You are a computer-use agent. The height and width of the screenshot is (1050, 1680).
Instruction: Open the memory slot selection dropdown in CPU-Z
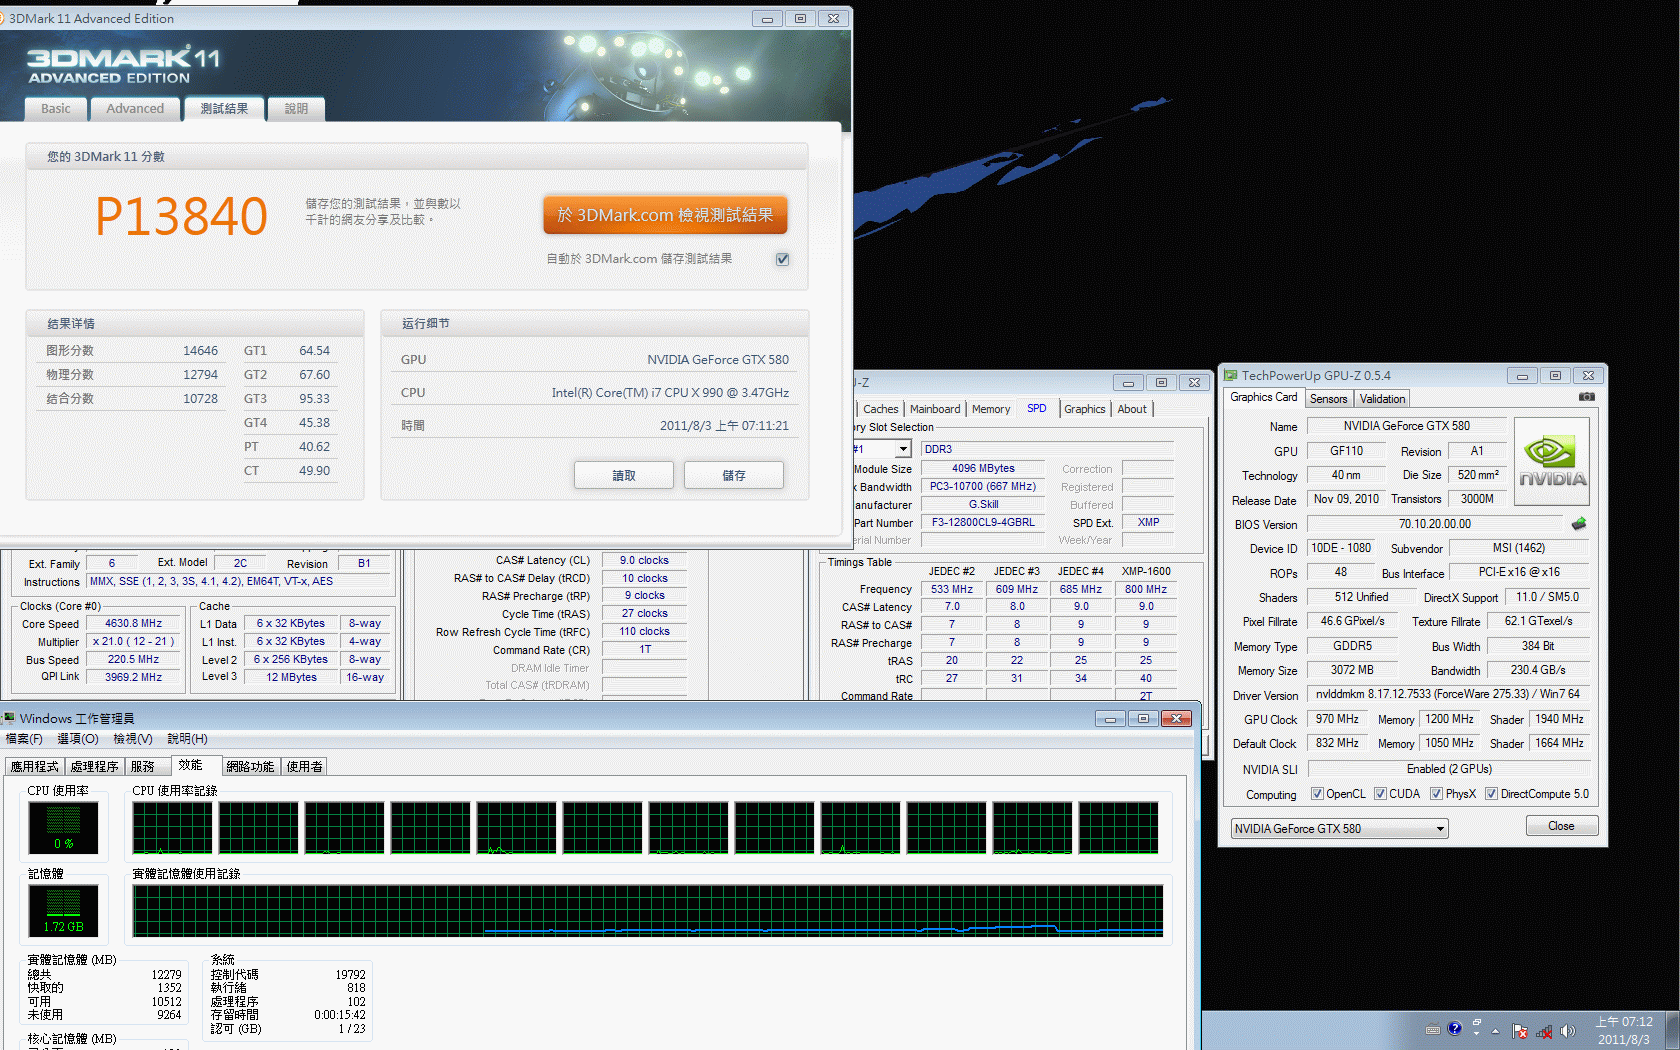tap(902, 449)
